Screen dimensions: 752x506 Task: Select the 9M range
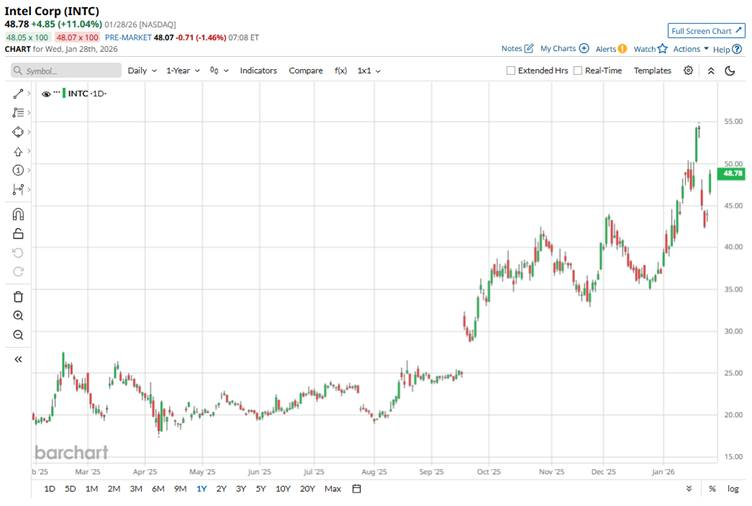tap(180, 489)
